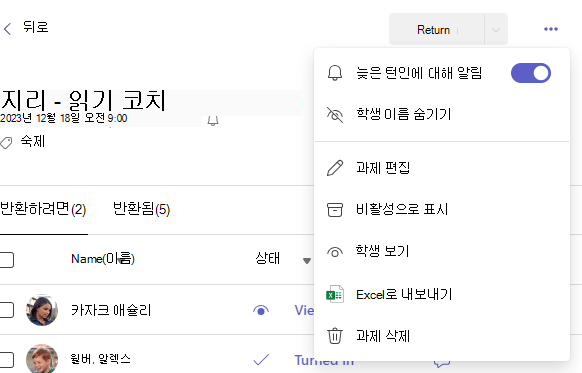Image resolution: width=582 pixels, height=373 pixels.
Task: Click the back arrow icon beside 뒤로
Action: (7, 29)
